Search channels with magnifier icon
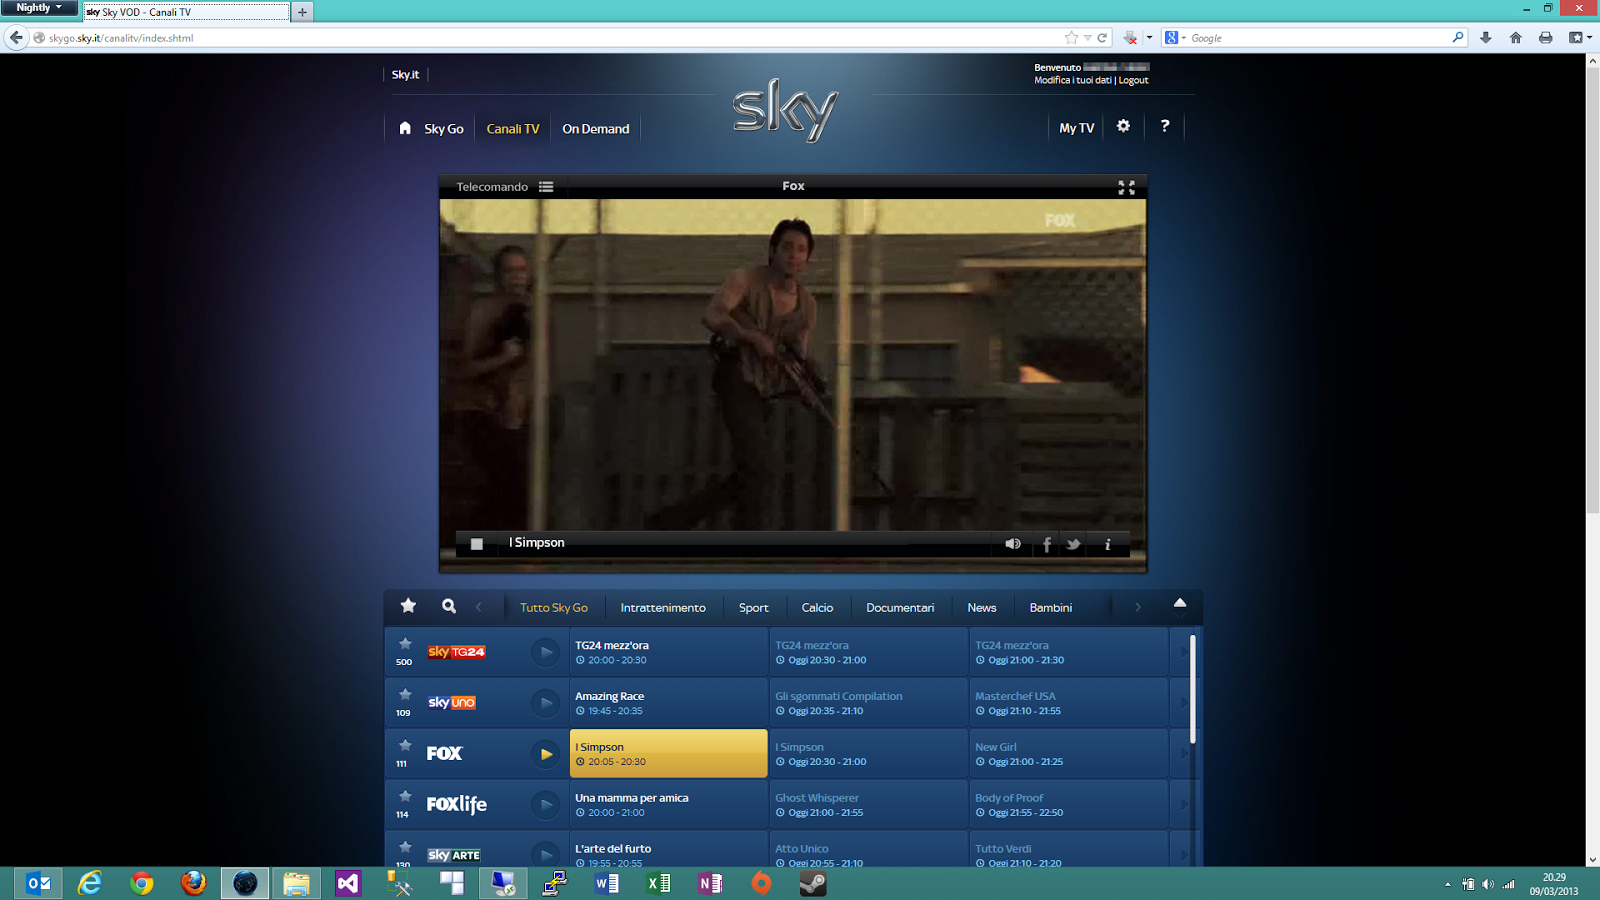 coord(449,606)
